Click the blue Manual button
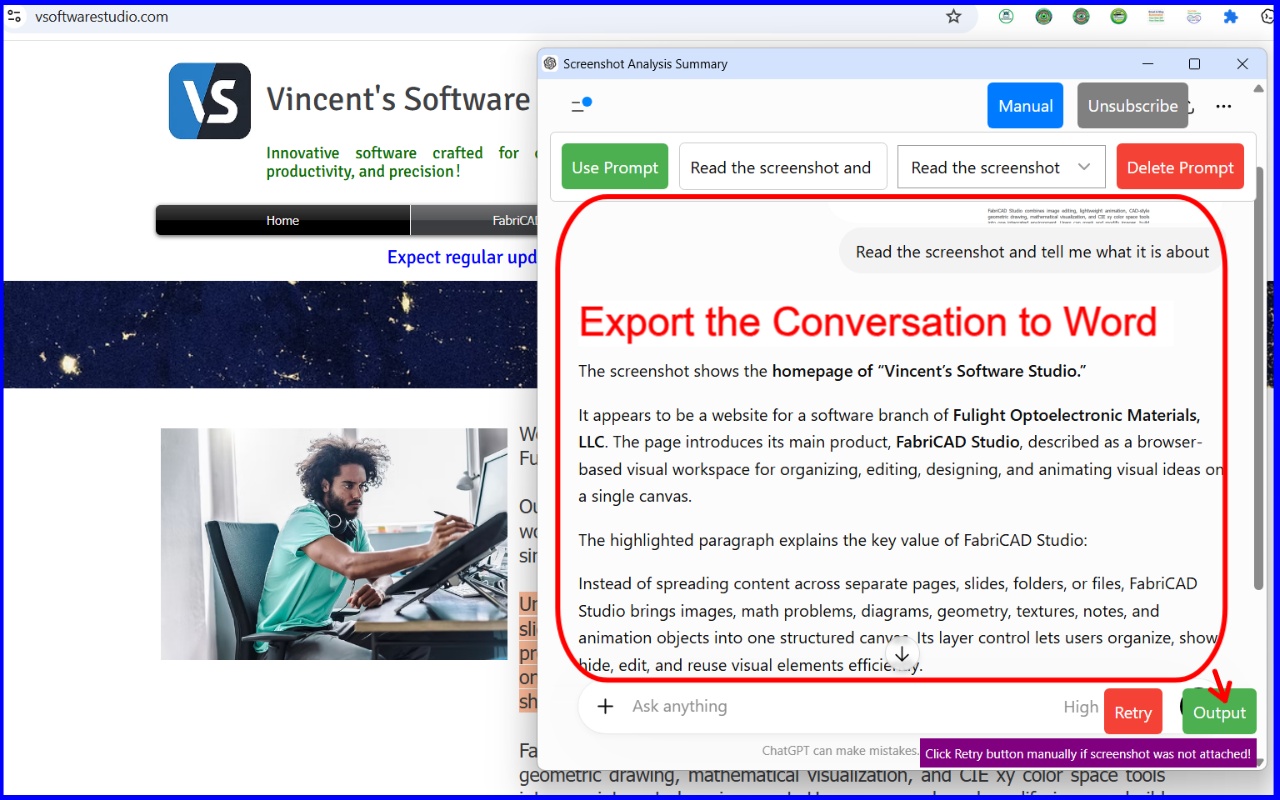 [x=1025, y=105]
